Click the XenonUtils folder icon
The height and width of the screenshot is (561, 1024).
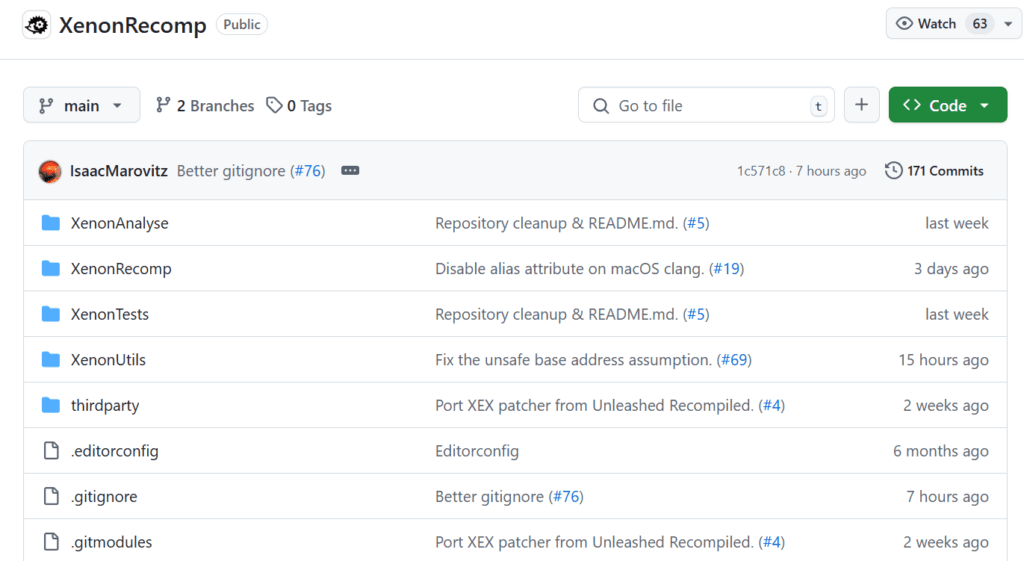point(51,360)
